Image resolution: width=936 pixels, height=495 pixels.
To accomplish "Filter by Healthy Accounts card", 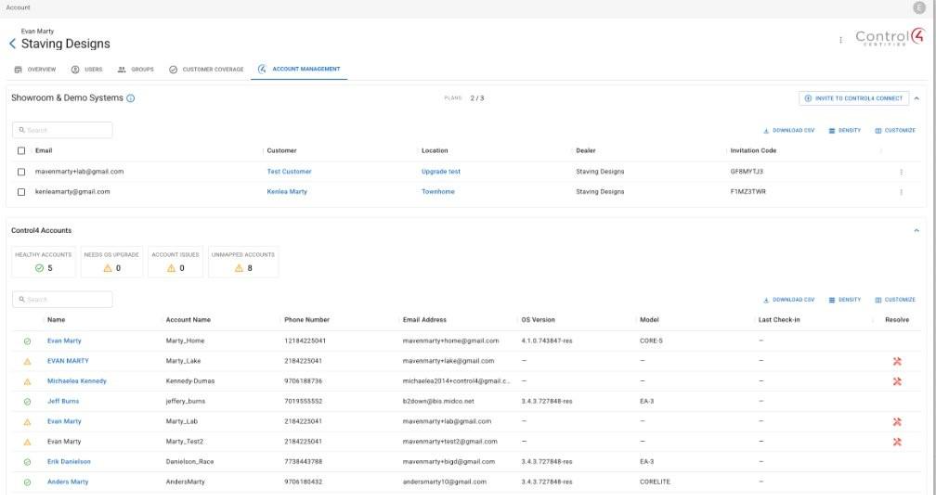I will pyautogui.click(x=44, y=262).
